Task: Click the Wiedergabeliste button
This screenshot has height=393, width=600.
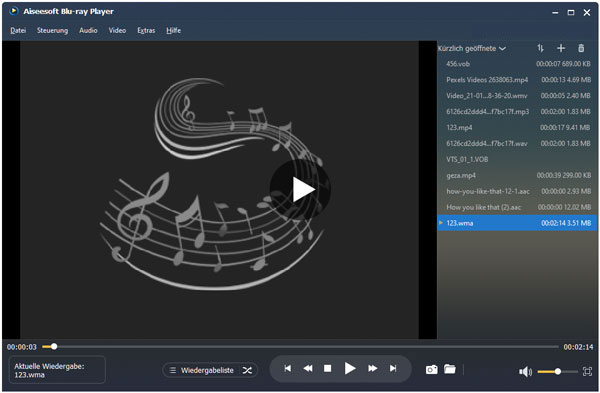Action: [x=202, y=370]
